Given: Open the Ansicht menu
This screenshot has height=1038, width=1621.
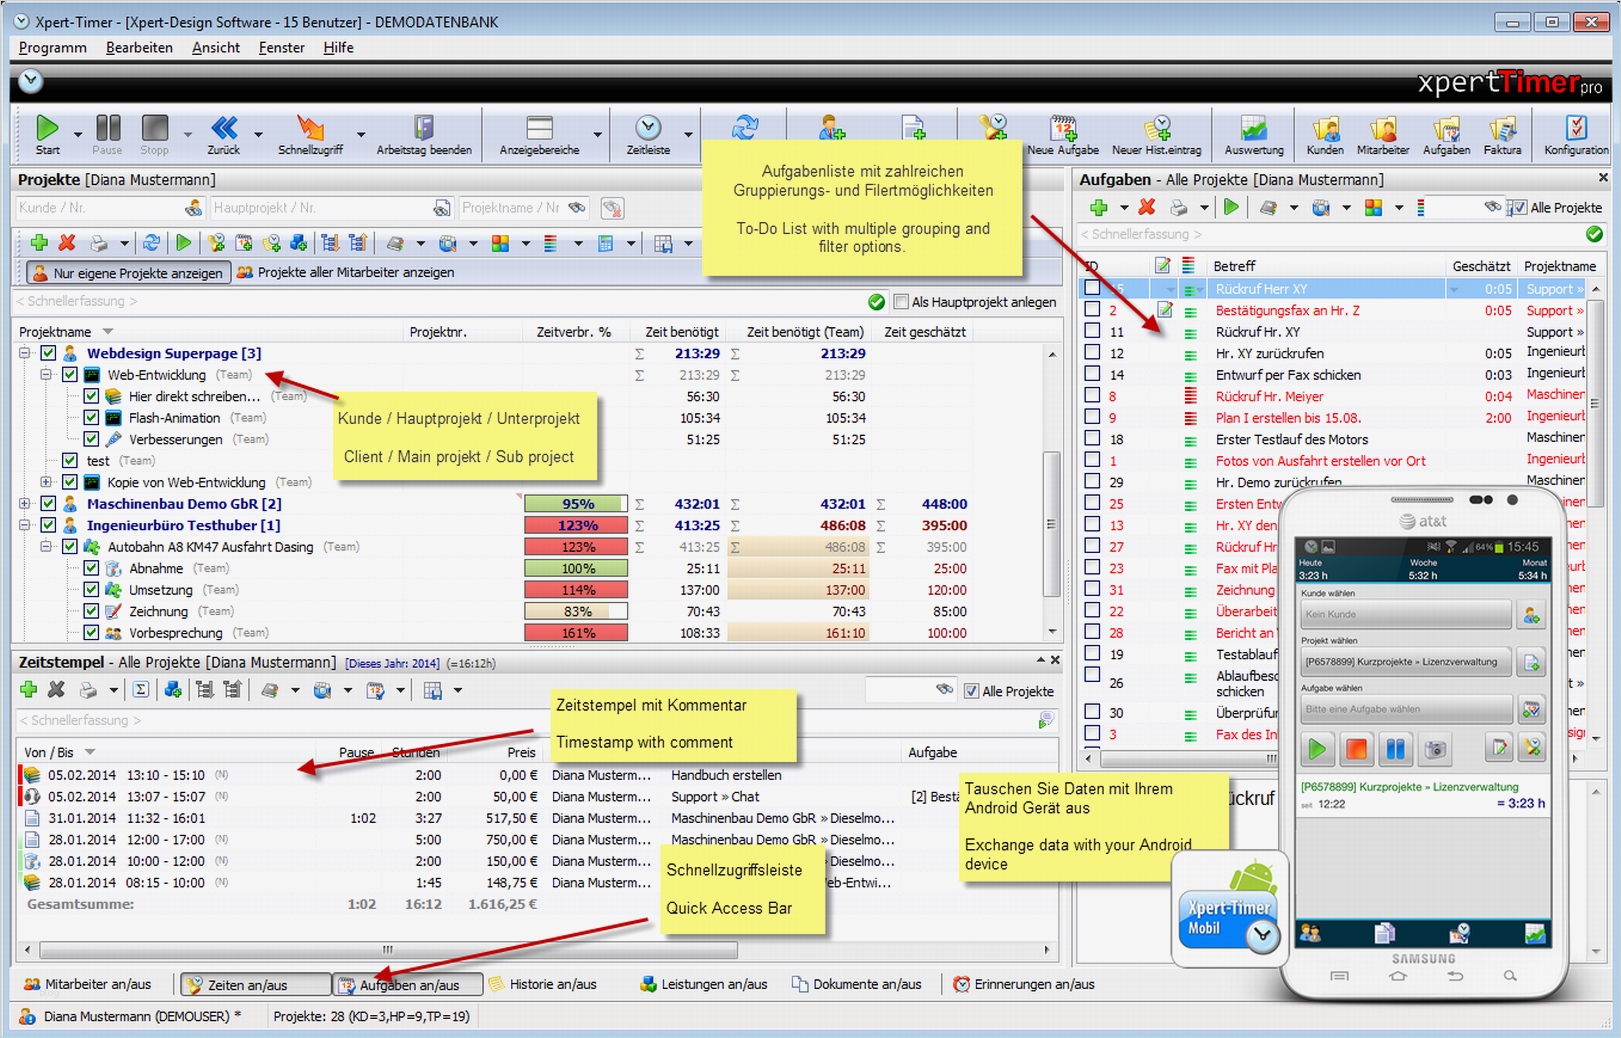Looking at the screenshot, I should [214, 47].
